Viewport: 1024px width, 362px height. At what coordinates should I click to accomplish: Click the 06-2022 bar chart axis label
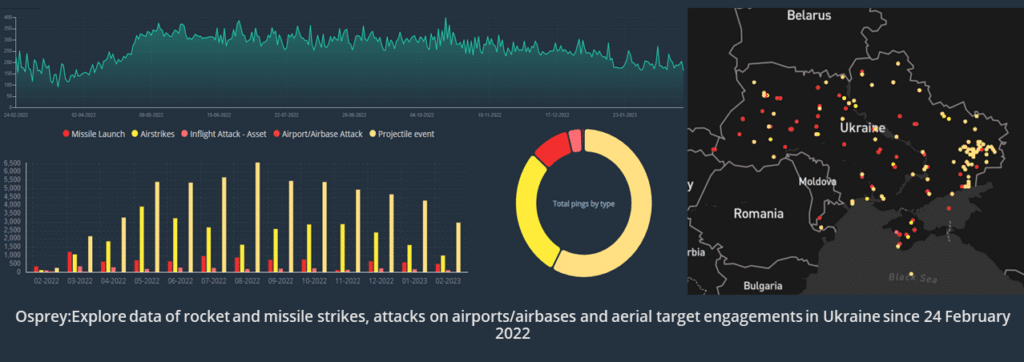180,281
